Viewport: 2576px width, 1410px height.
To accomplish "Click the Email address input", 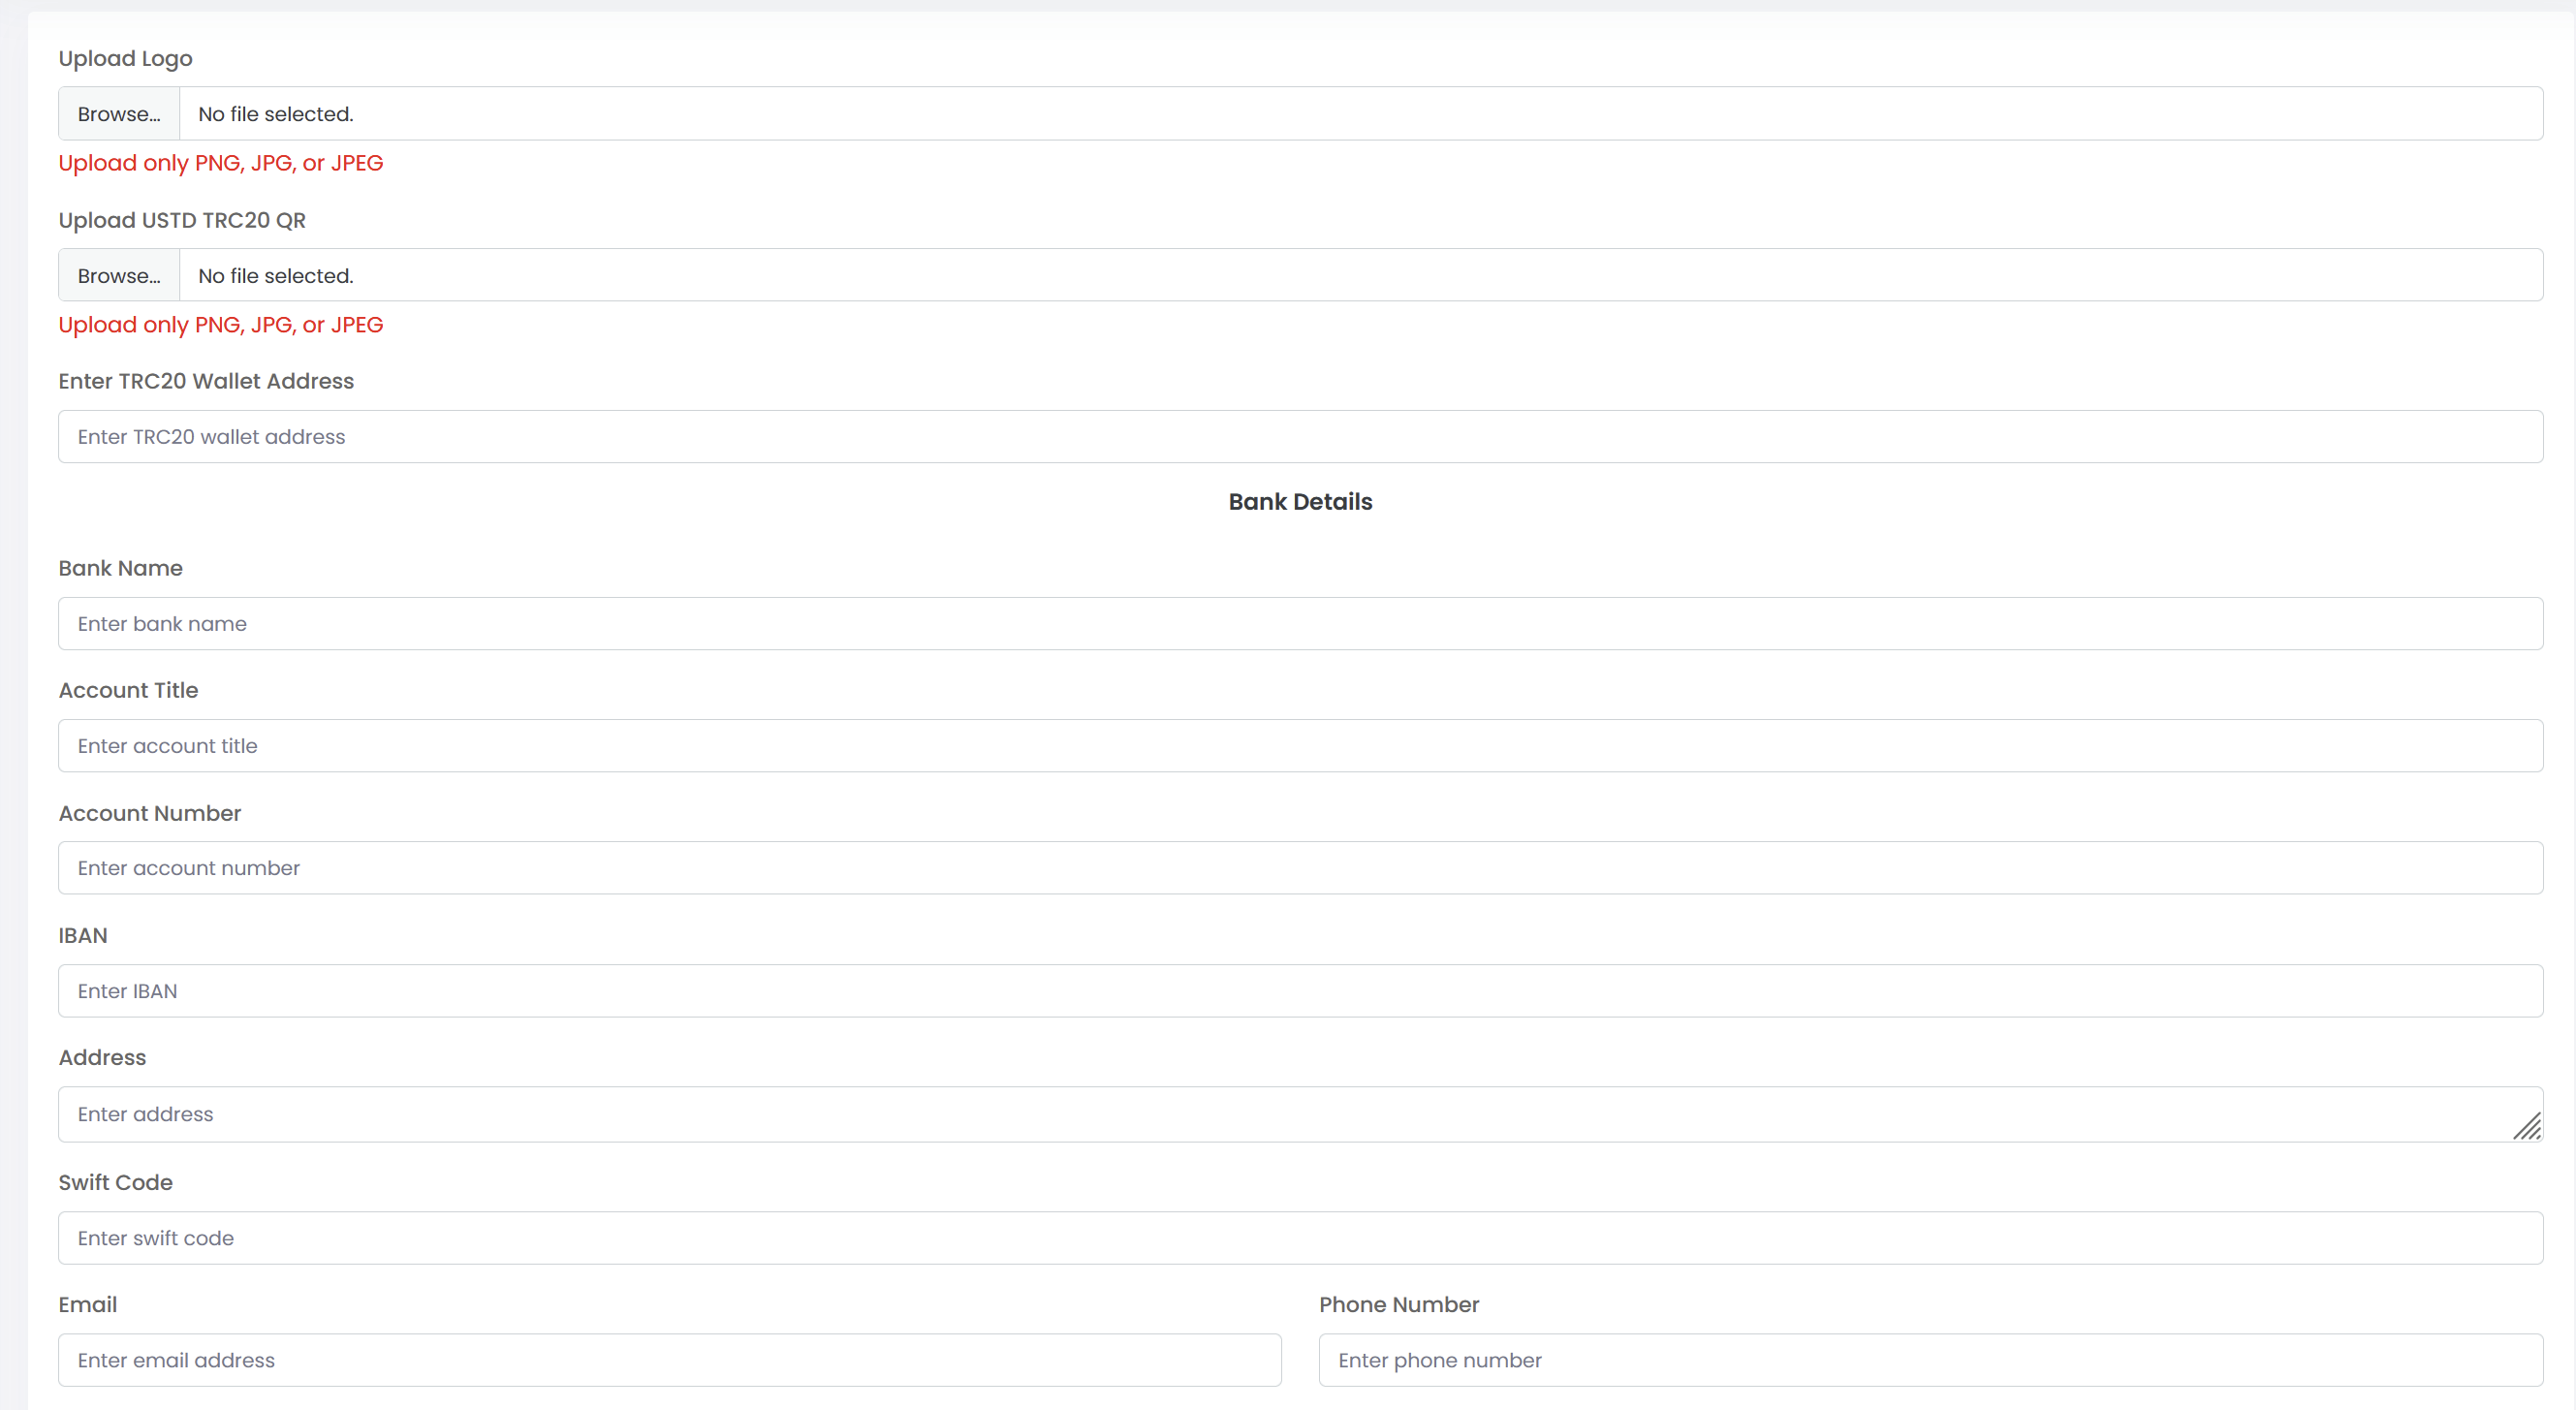I will (x=669, y=1360).
